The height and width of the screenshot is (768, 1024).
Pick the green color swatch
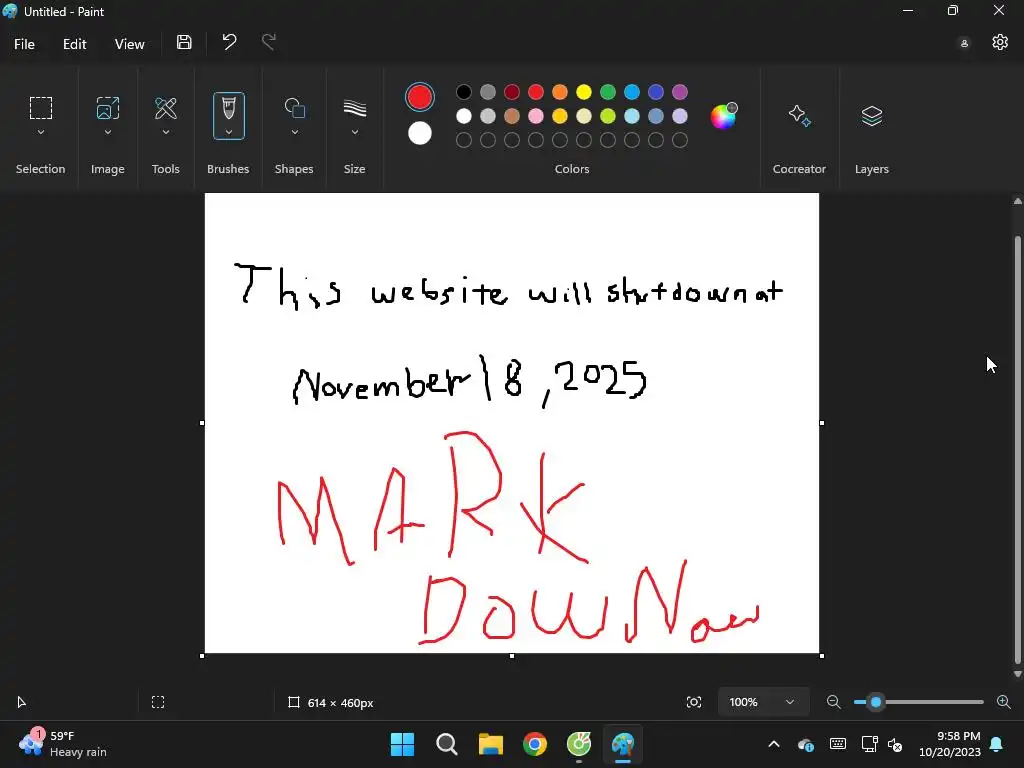tap(608, 92)
